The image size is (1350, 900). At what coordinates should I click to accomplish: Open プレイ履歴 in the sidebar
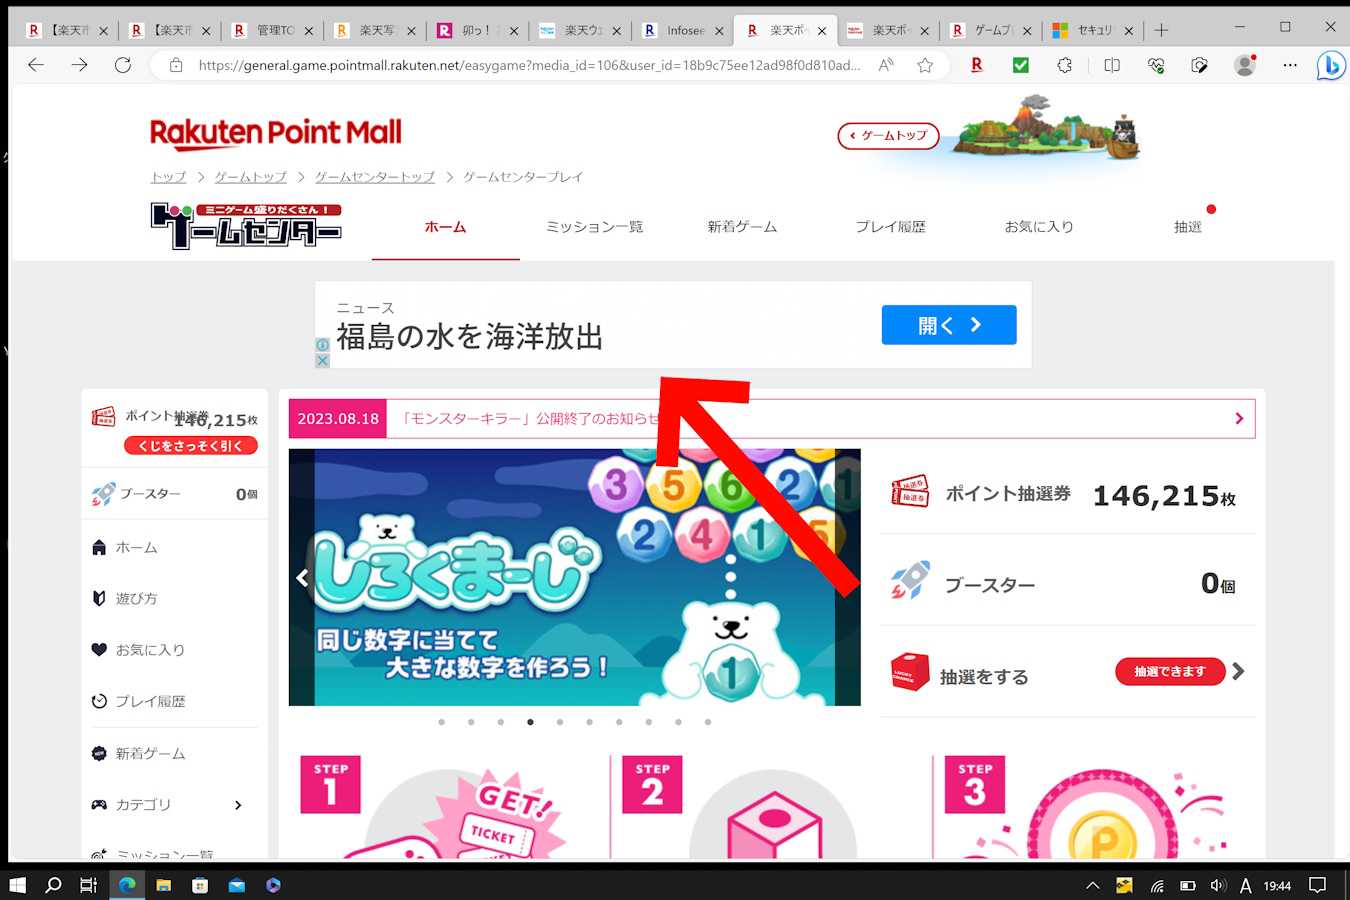coord(150,702)
